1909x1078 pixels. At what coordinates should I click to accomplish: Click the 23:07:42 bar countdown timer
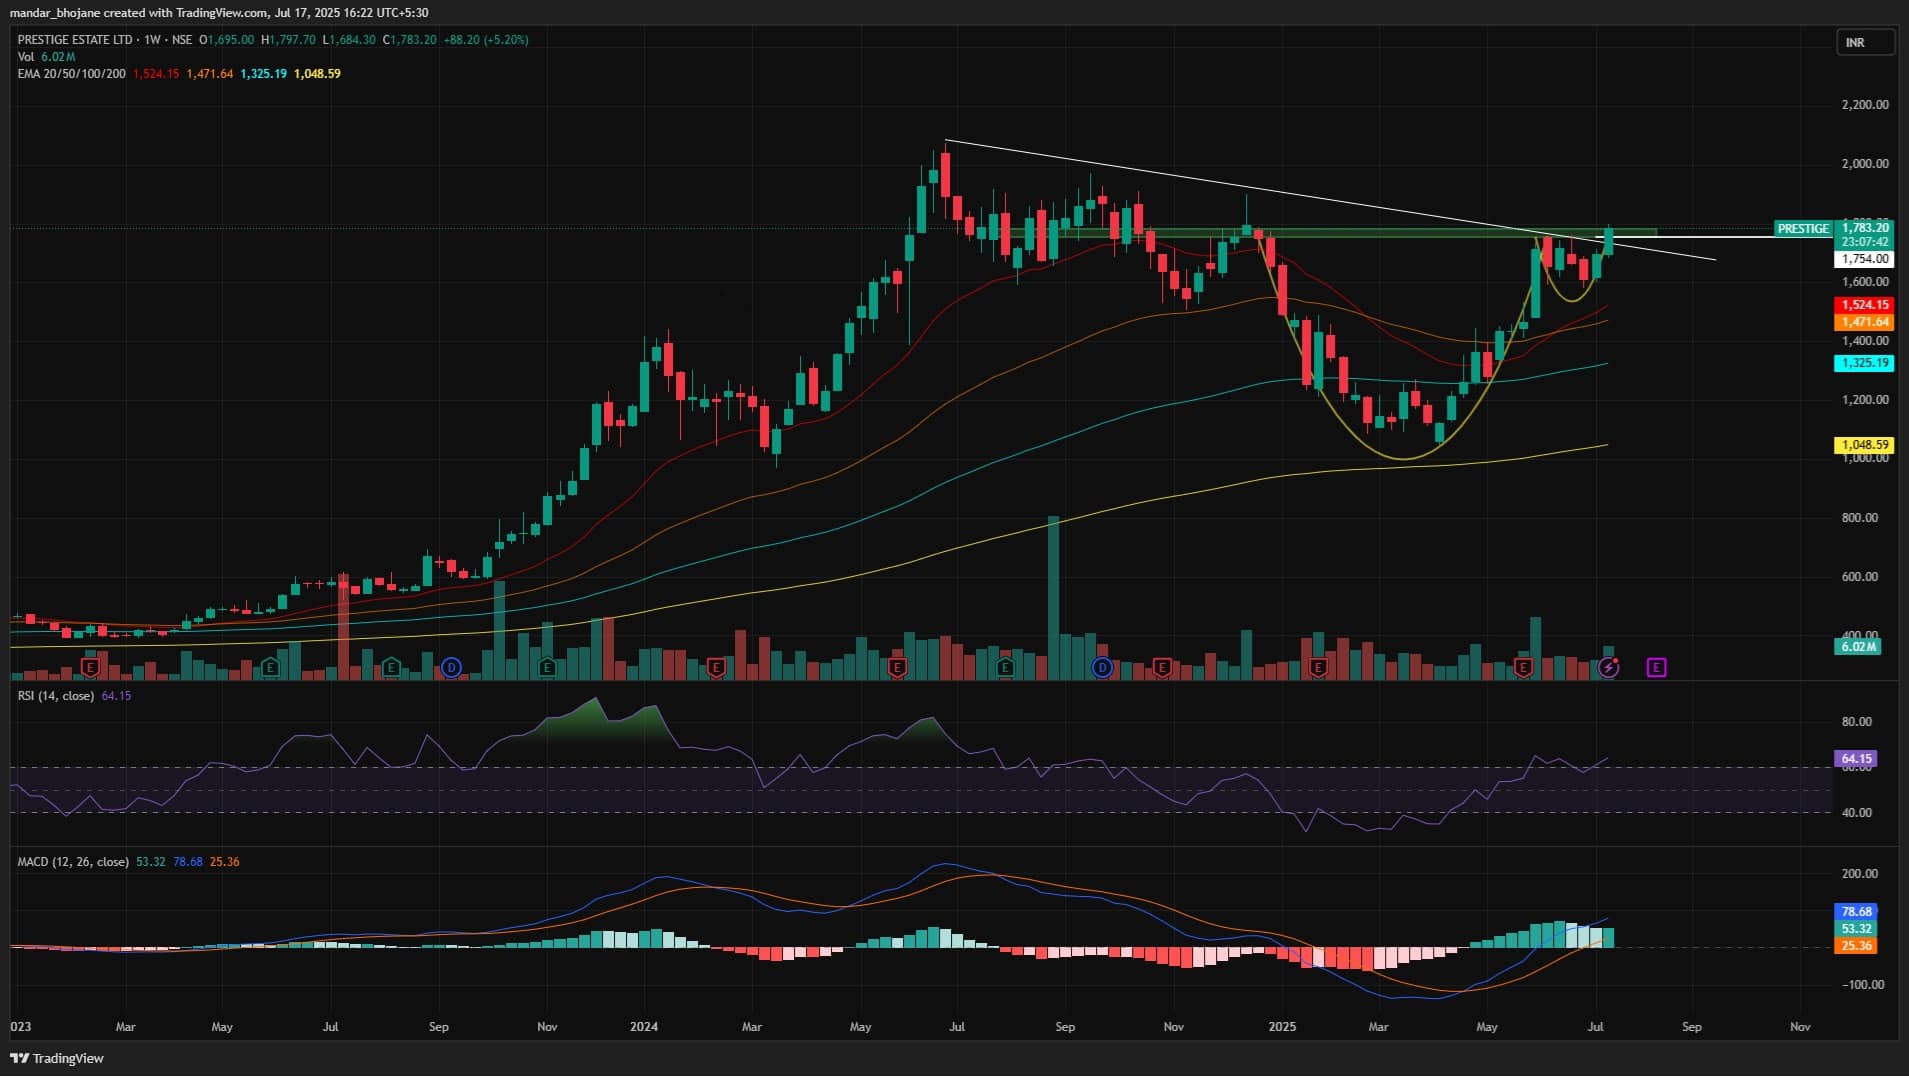(x=1865, y=242)
